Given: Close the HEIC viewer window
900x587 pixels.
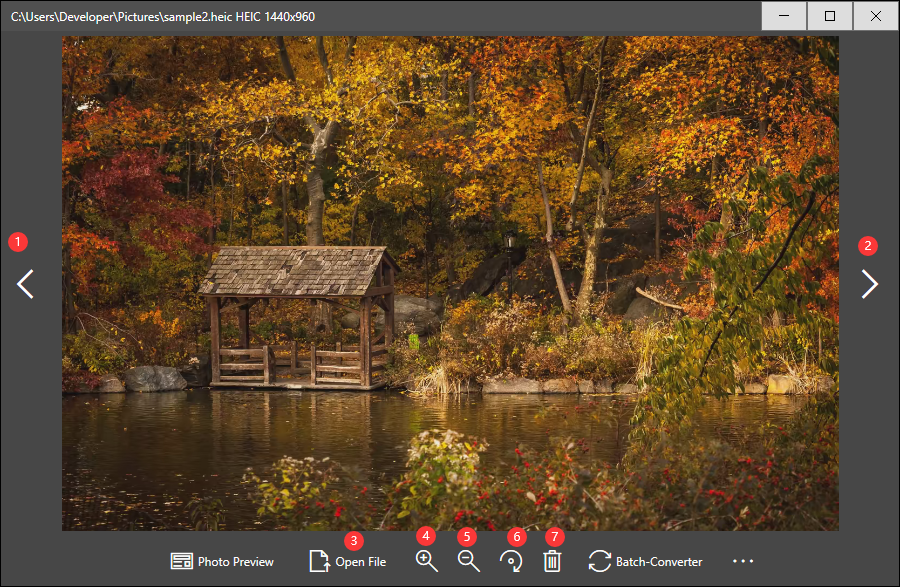Looking at the screenshot, I should click(x=876, y=16).
